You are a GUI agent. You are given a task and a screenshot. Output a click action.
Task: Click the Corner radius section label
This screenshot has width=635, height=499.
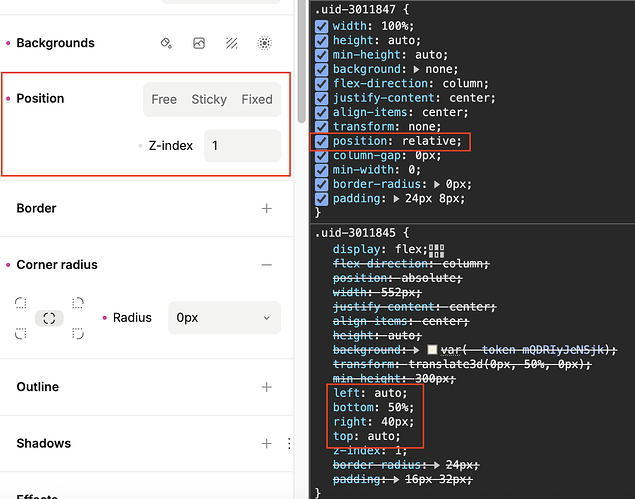(x=57, y=264)
